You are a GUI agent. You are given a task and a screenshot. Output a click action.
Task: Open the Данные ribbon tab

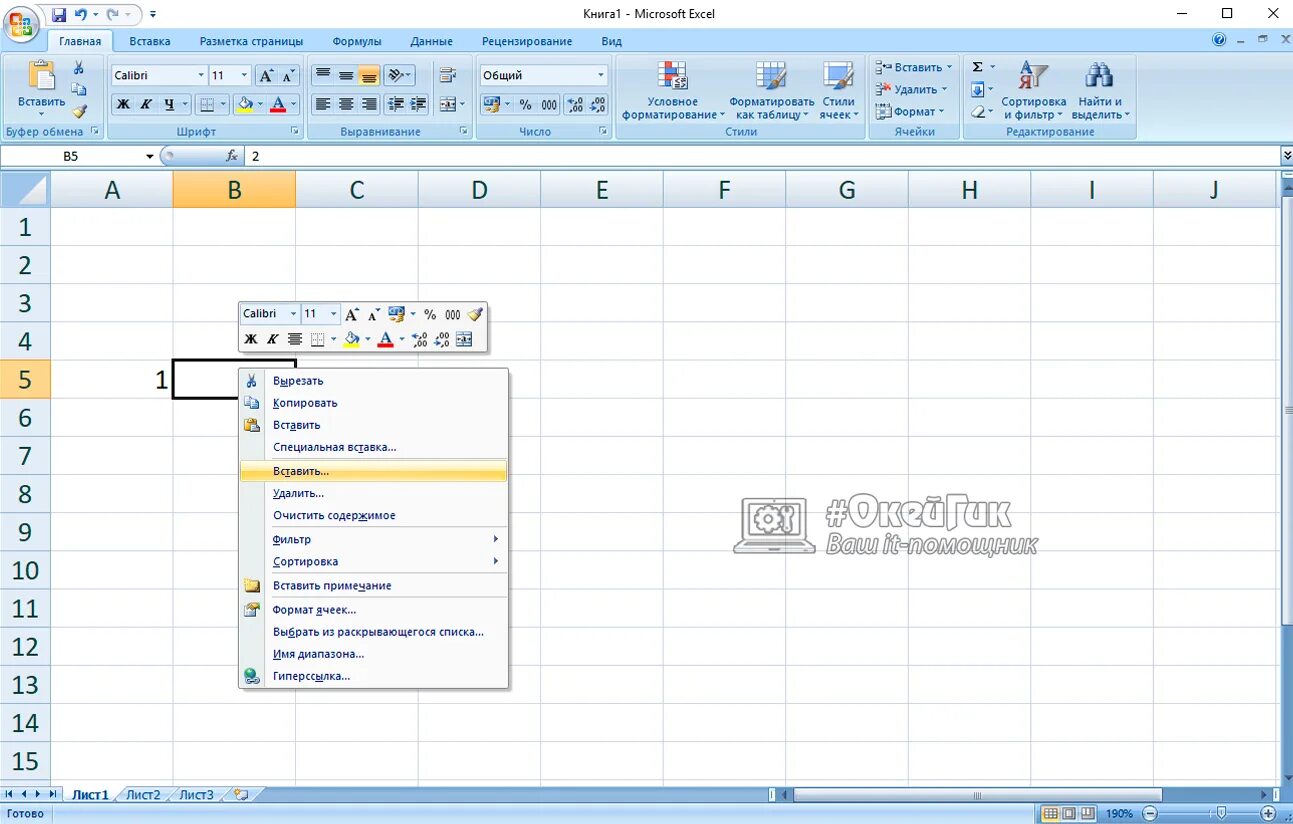(x=432, y=41)
